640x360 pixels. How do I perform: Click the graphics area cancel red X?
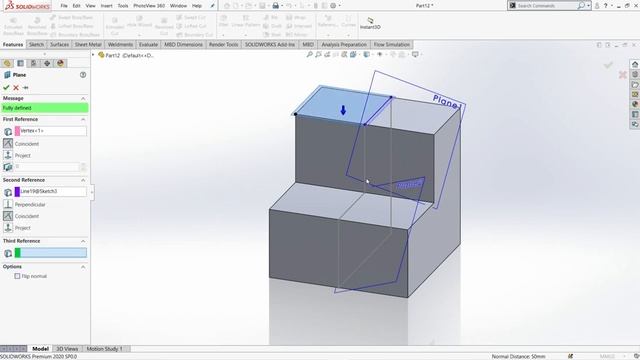pos(622,75)
